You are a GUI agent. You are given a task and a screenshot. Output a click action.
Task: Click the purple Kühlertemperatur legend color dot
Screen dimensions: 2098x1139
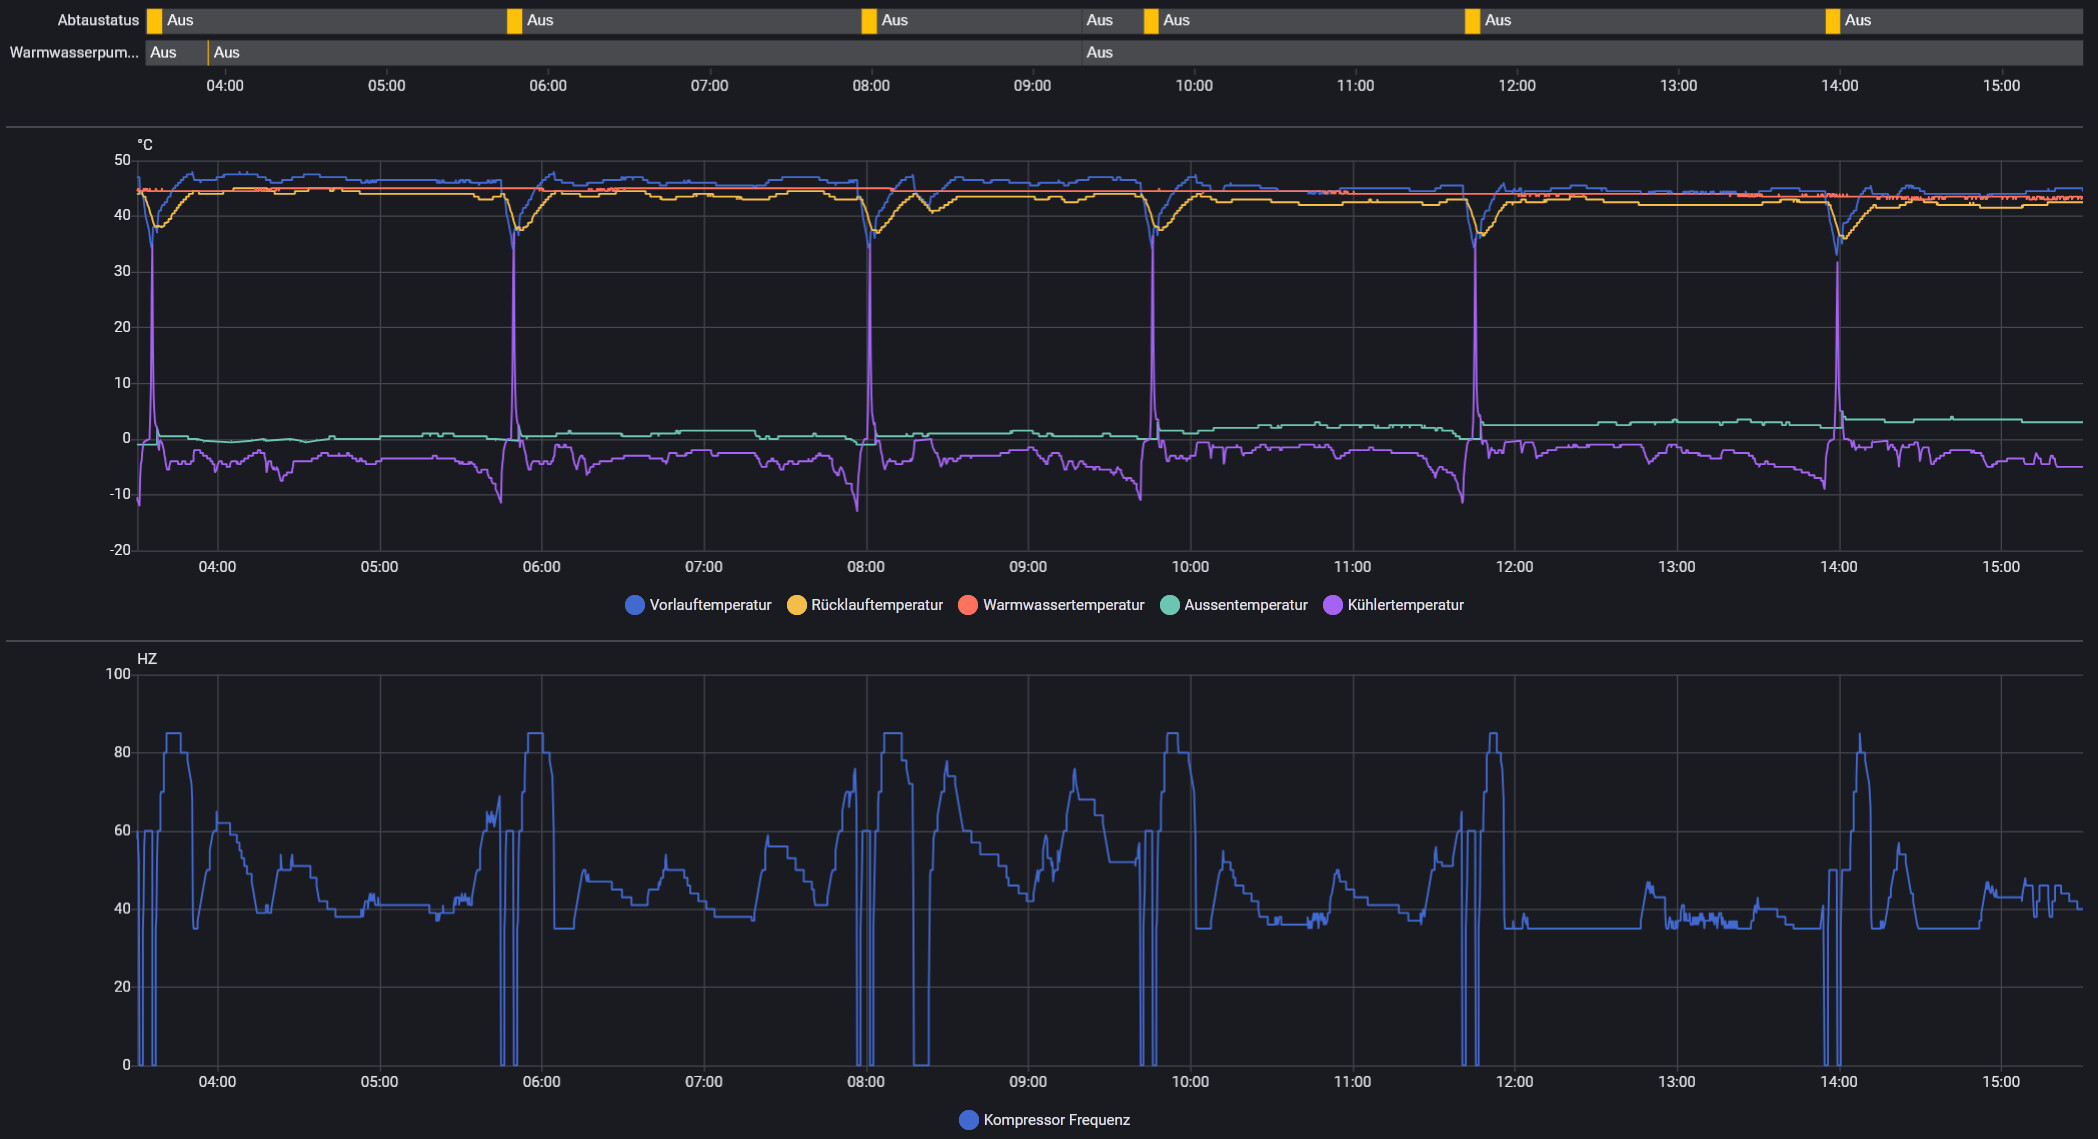click(x=1332, y=605)
